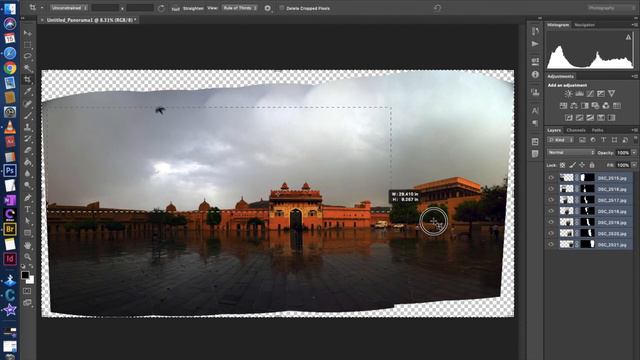Add a Brightness/Contrast adjustment
The height and width of the screenshot is (360, 640).
(568, 93)
